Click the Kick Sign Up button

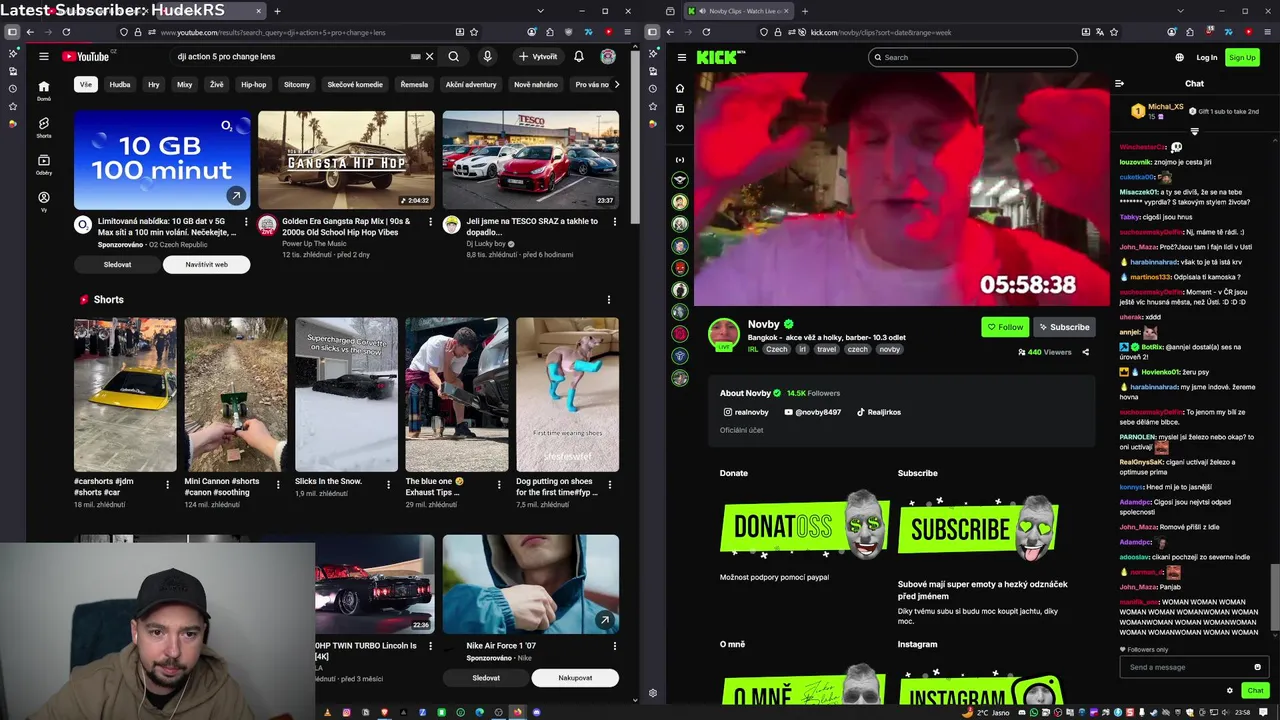coord(1242,57)
